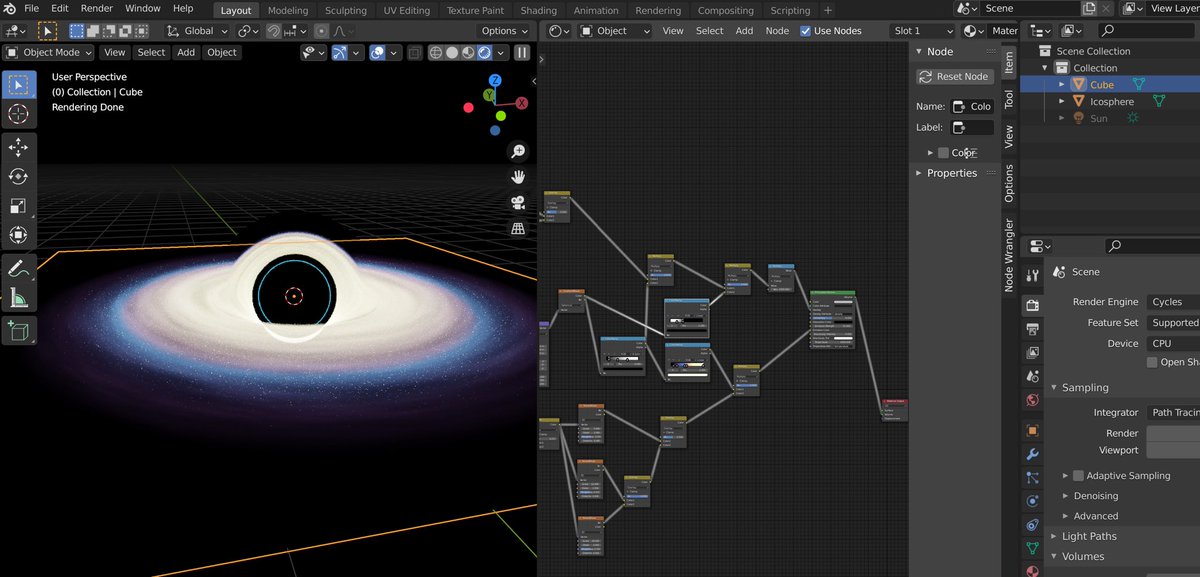Screen dimensions: 1200x577
Task: Click the Blender logo icon
Action: pos(9,9)
